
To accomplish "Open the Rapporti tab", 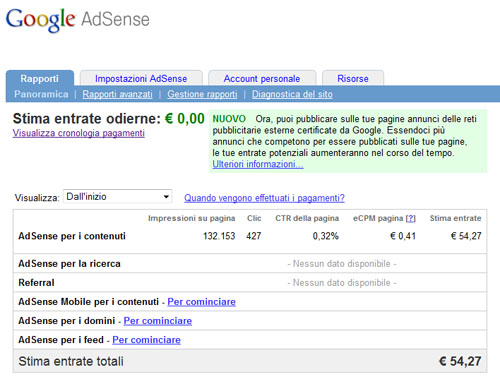I will (x=40, y=79).
